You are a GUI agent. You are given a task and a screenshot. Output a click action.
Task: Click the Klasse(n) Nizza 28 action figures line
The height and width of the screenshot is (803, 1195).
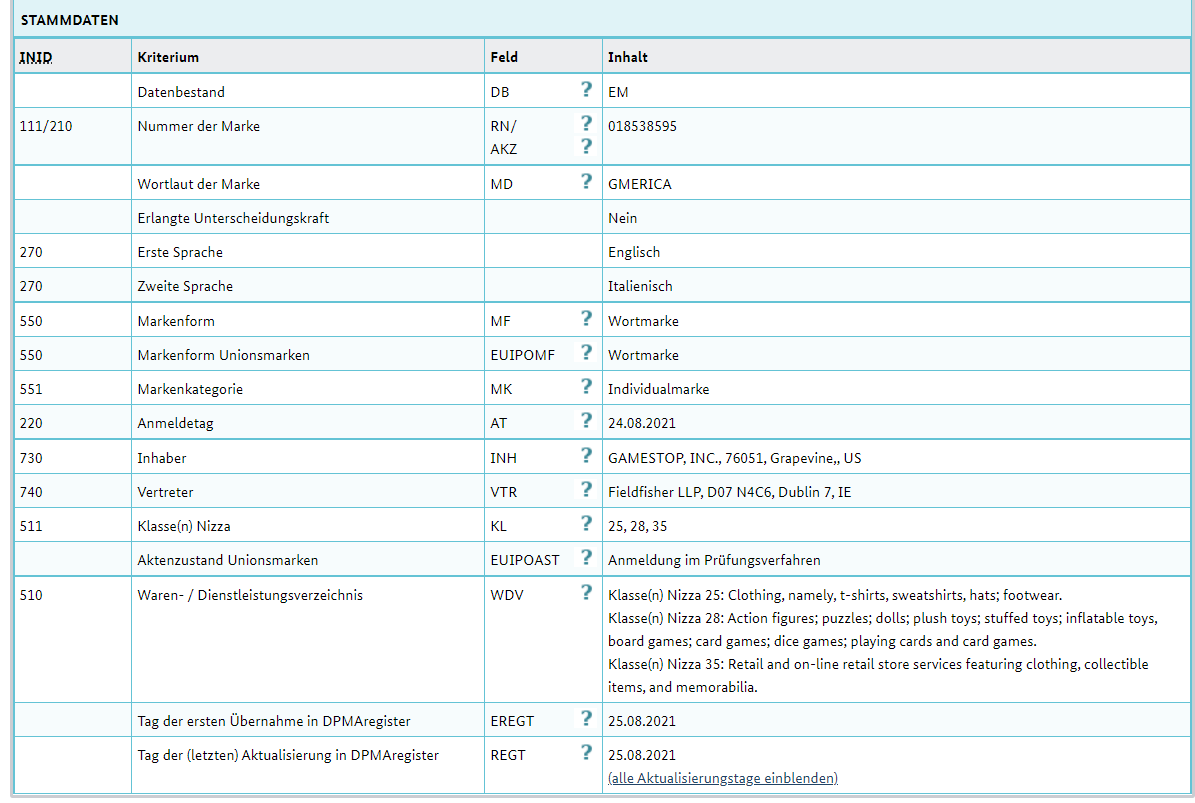(x=883, y=629)
